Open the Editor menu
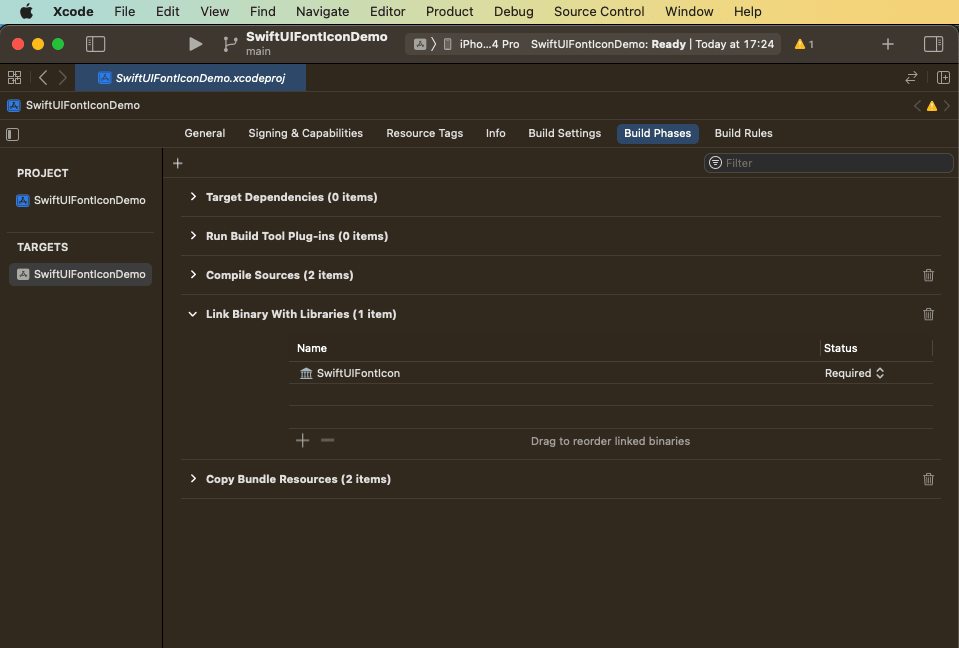The height and width of the screenshot is (648, 959). [388, 12]
